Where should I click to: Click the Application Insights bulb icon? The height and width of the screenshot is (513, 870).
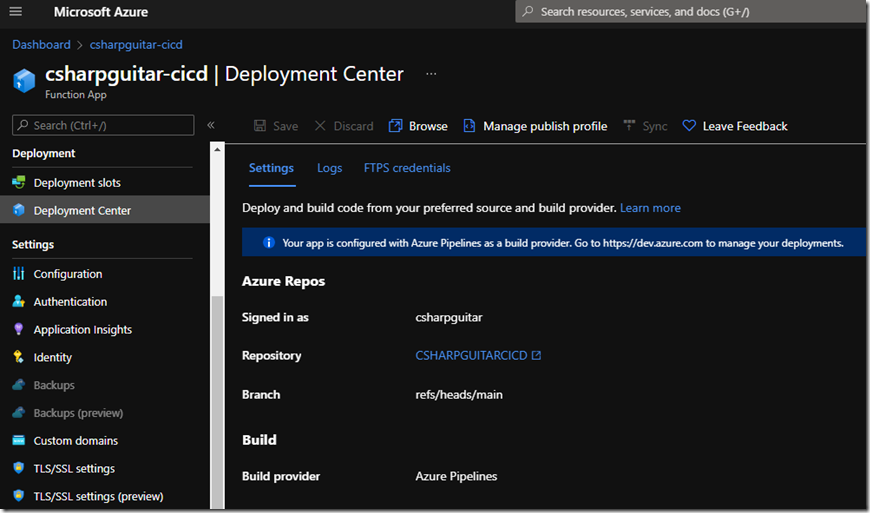click(19, 329)
